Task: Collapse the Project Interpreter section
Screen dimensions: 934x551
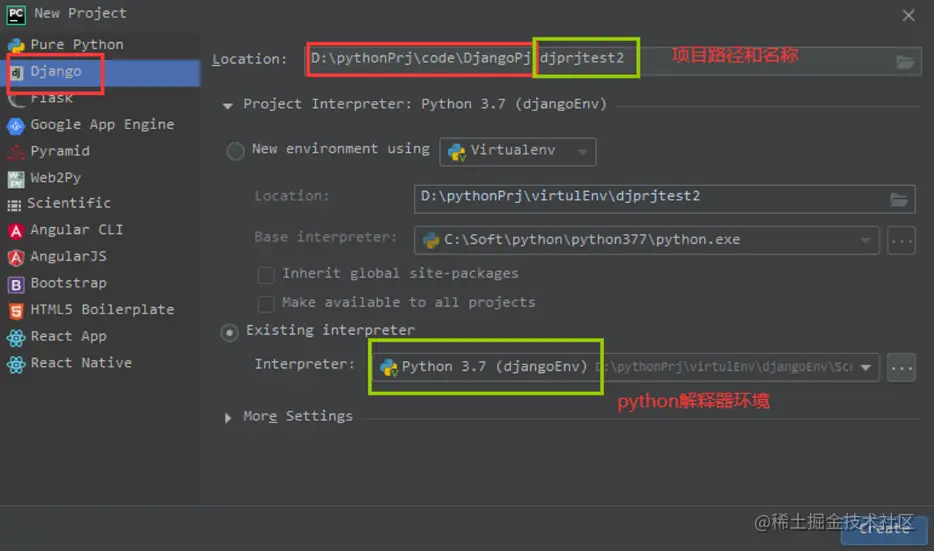Action: (228, 106)
